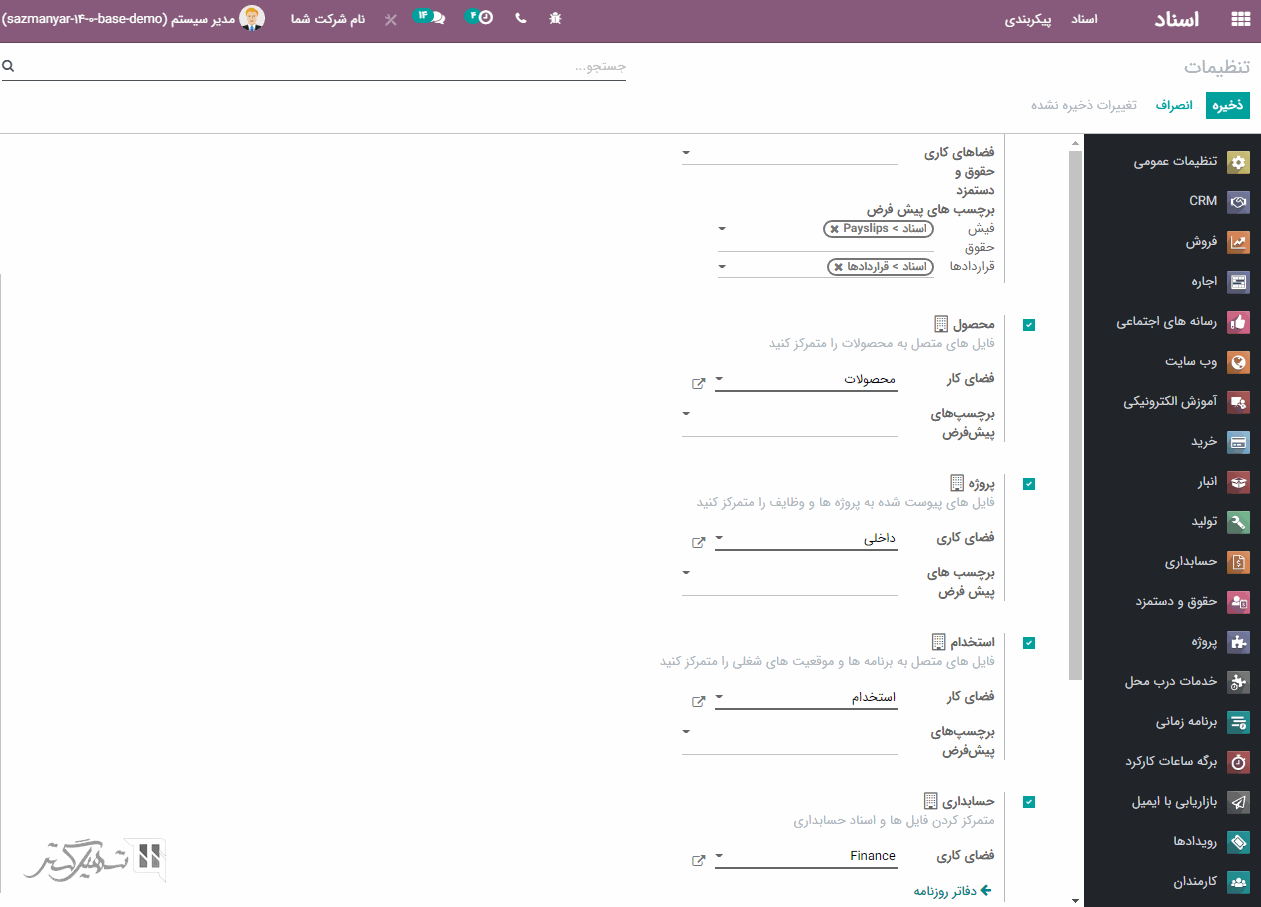Select Timesheets (برگه ساعات کارکرد) sidebar icon

click(x=1239, y=762)
